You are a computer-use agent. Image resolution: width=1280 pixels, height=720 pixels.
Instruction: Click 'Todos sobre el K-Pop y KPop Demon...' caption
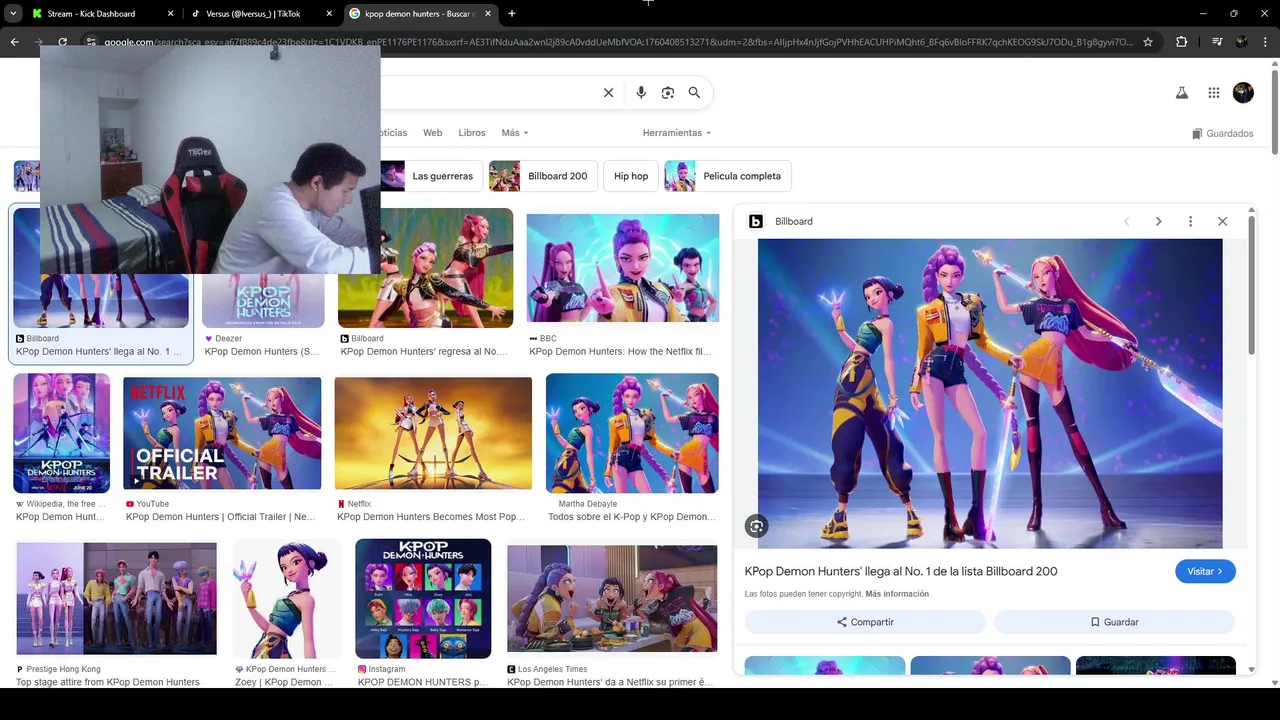[x=632, y=517]
